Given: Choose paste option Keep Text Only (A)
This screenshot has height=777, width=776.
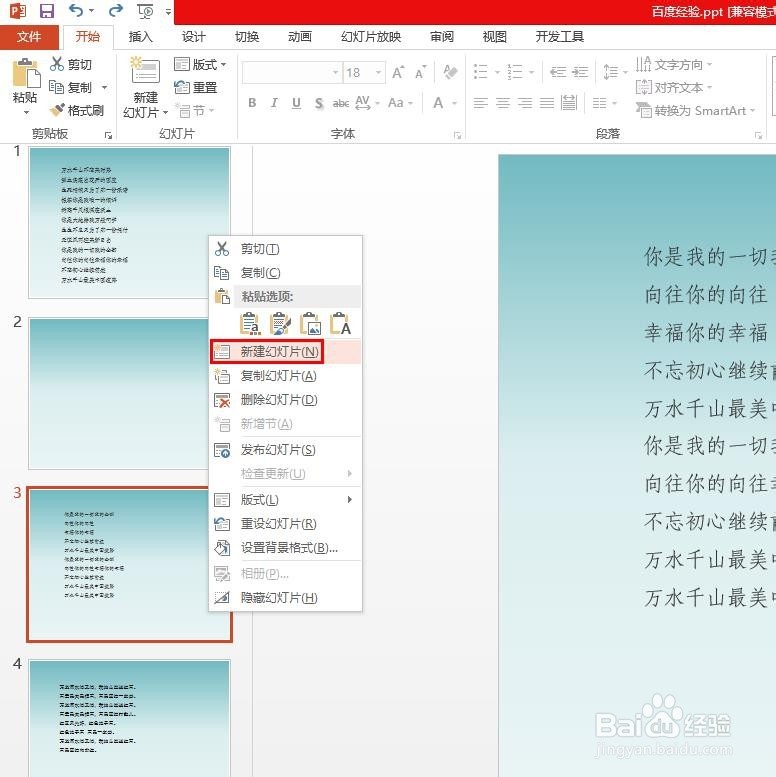Looking at the screenshot, I should coord(341,324).
